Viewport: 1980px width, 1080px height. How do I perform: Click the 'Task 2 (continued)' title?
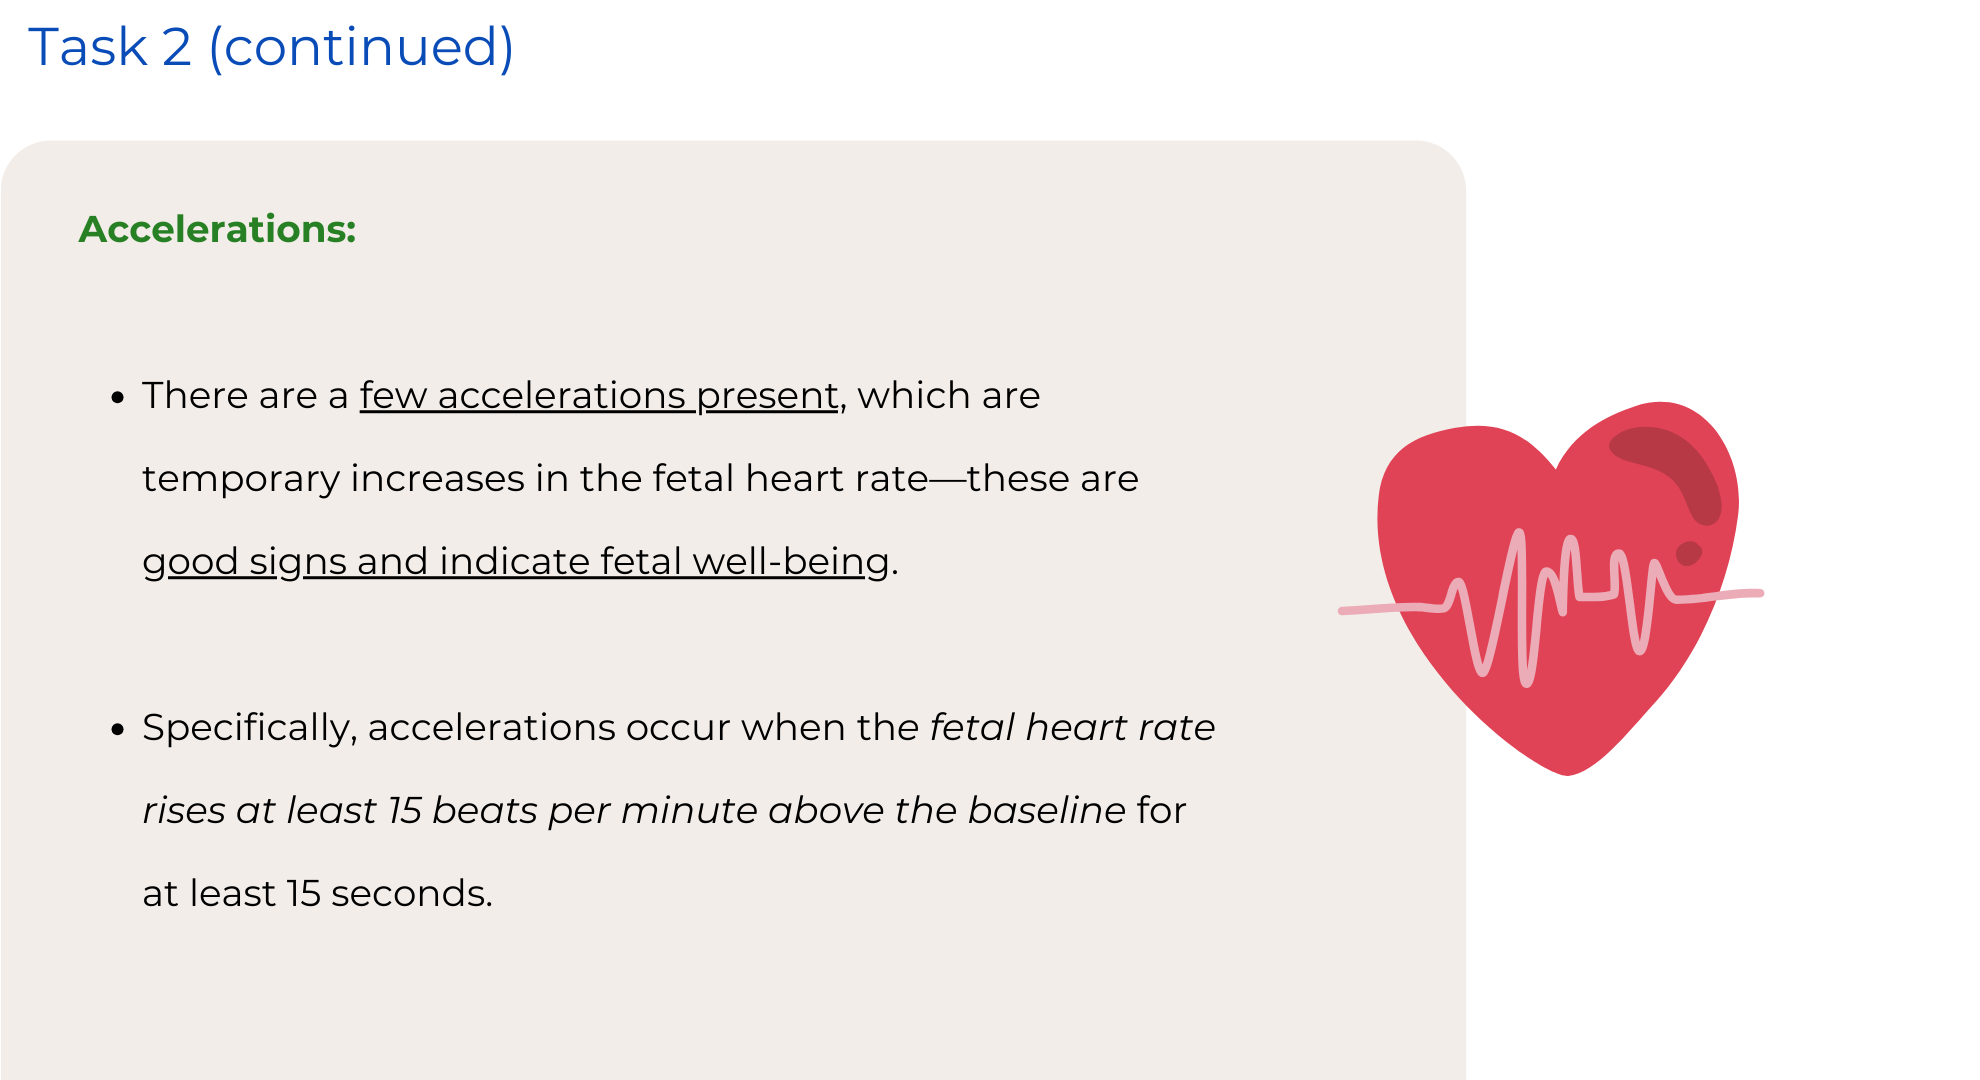[270, 47]
